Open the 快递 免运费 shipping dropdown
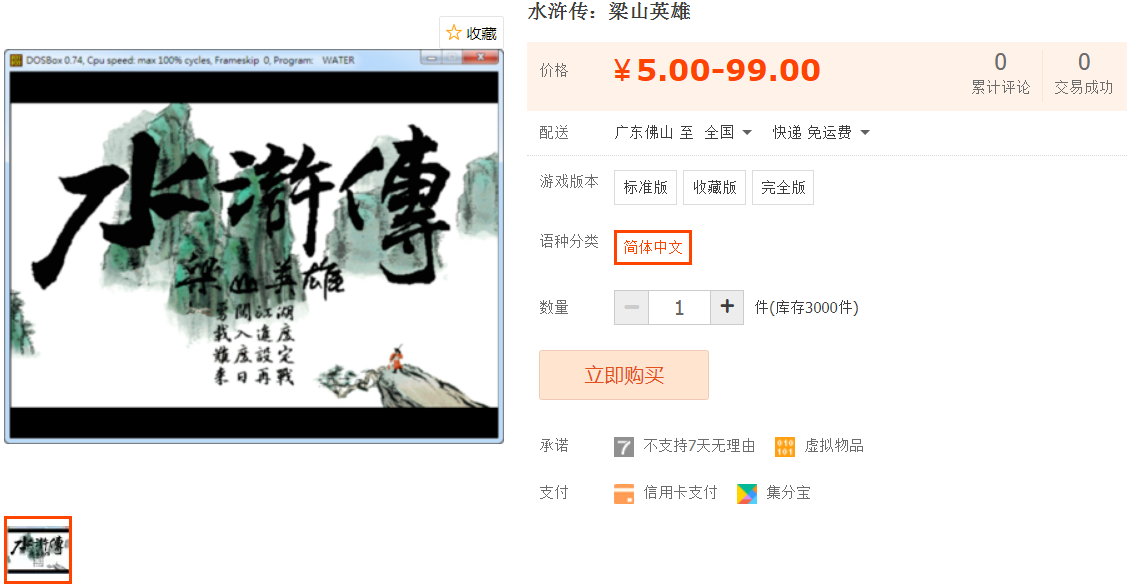 [822, 133]
